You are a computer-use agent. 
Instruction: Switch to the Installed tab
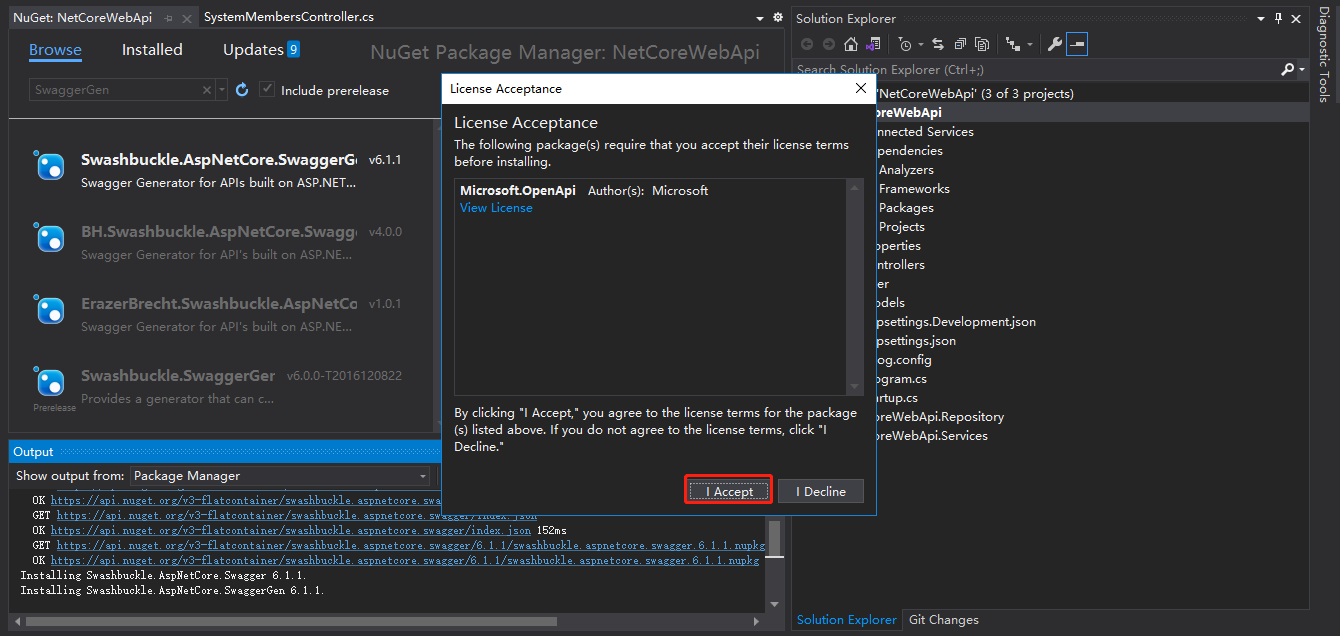[152, 50]
